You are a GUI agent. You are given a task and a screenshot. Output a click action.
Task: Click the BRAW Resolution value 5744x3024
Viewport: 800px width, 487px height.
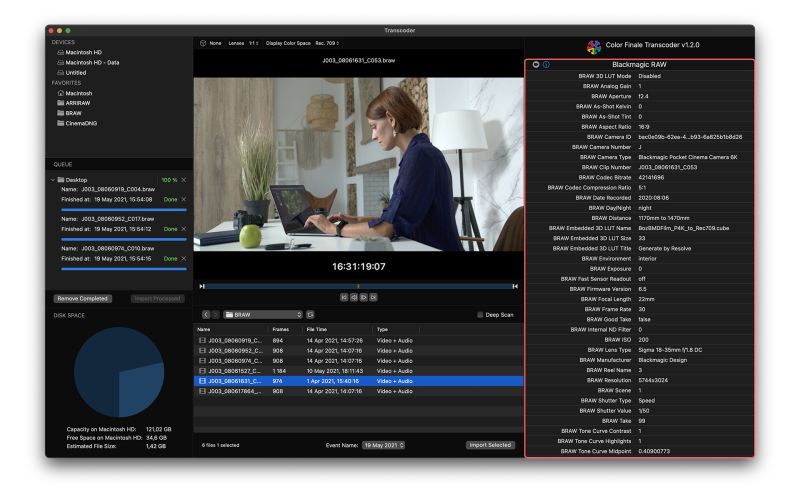click(x=653, y=380)
